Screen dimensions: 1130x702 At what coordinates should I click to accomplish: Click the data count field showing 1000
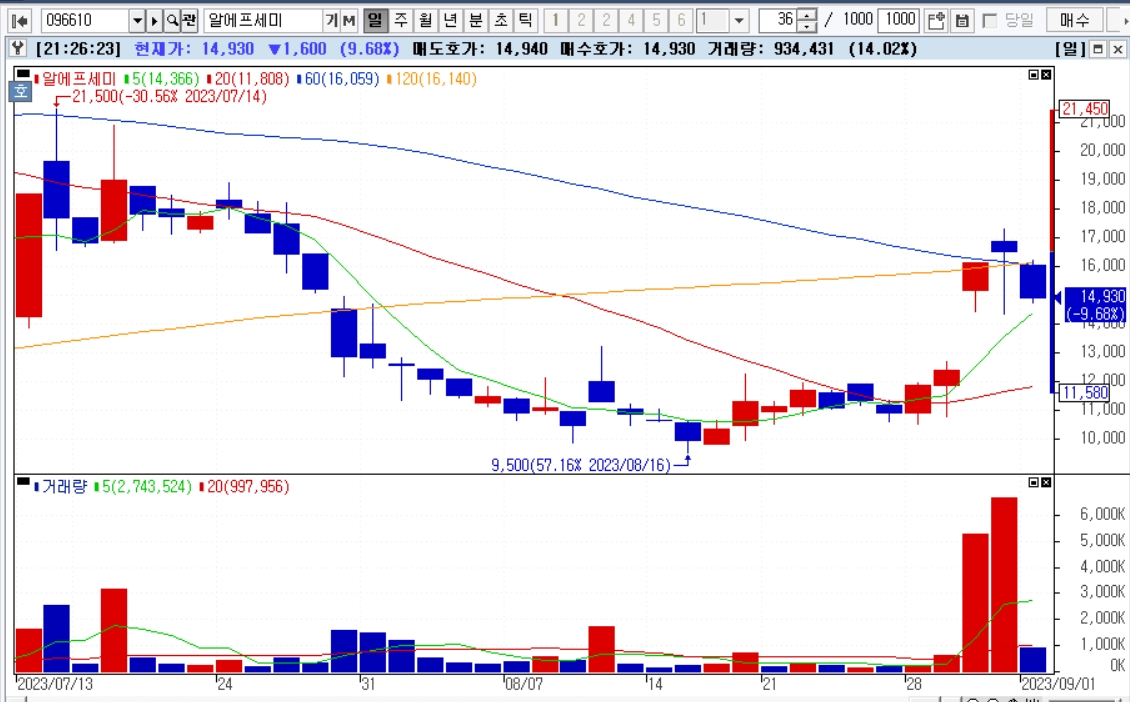point(899,20)
